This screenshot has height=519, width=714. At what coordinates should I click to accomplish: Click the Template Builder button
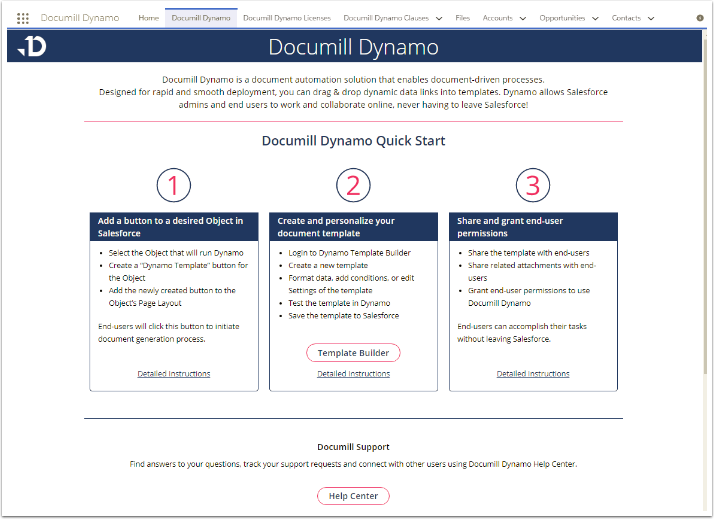point(353,353)
